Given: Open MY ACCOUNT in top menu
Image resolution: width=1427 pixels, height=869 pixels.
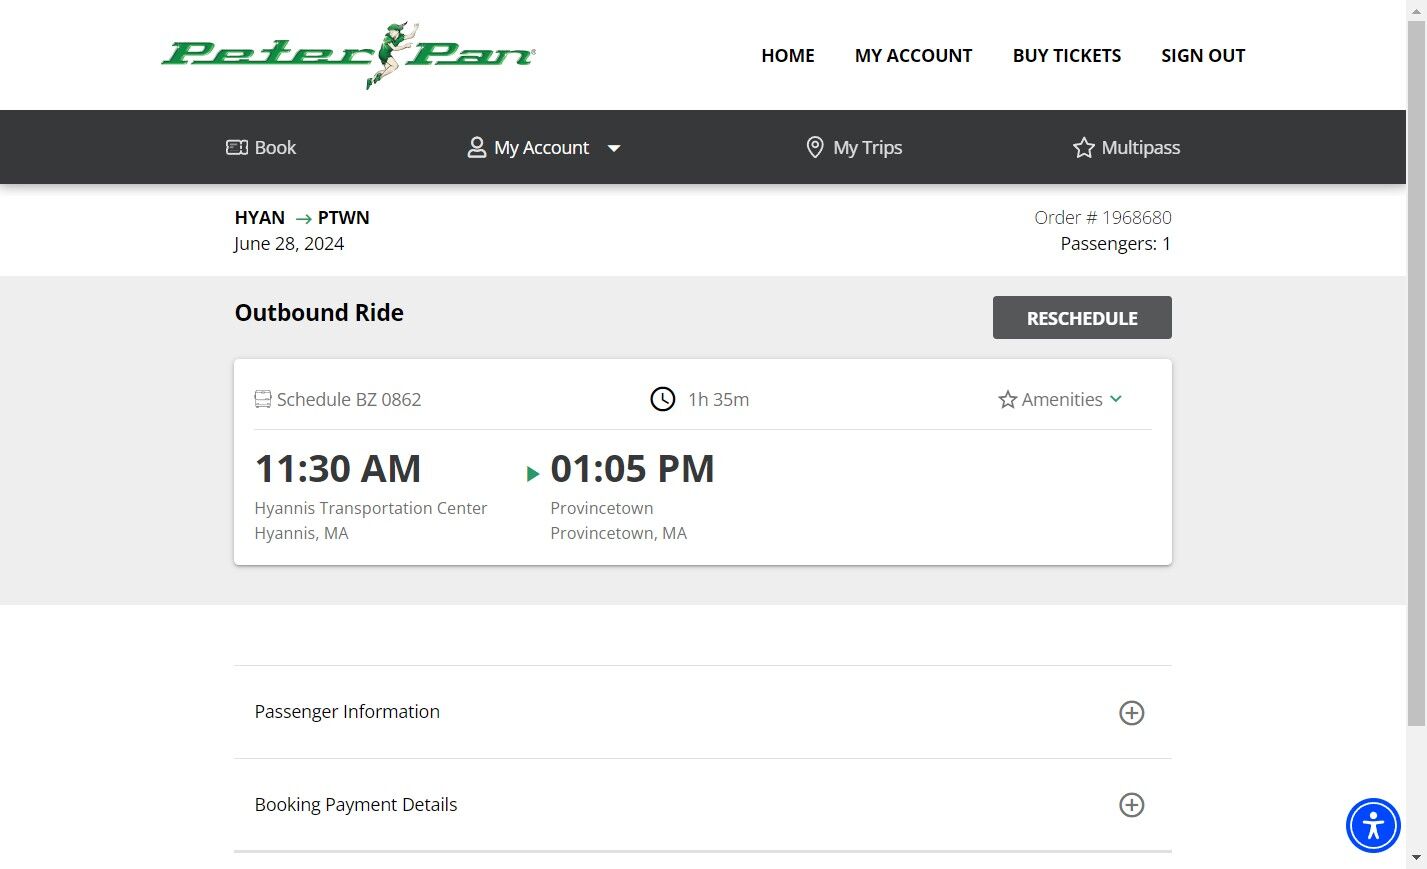Looking at the screenshot, I should click(x=913, y=56).
